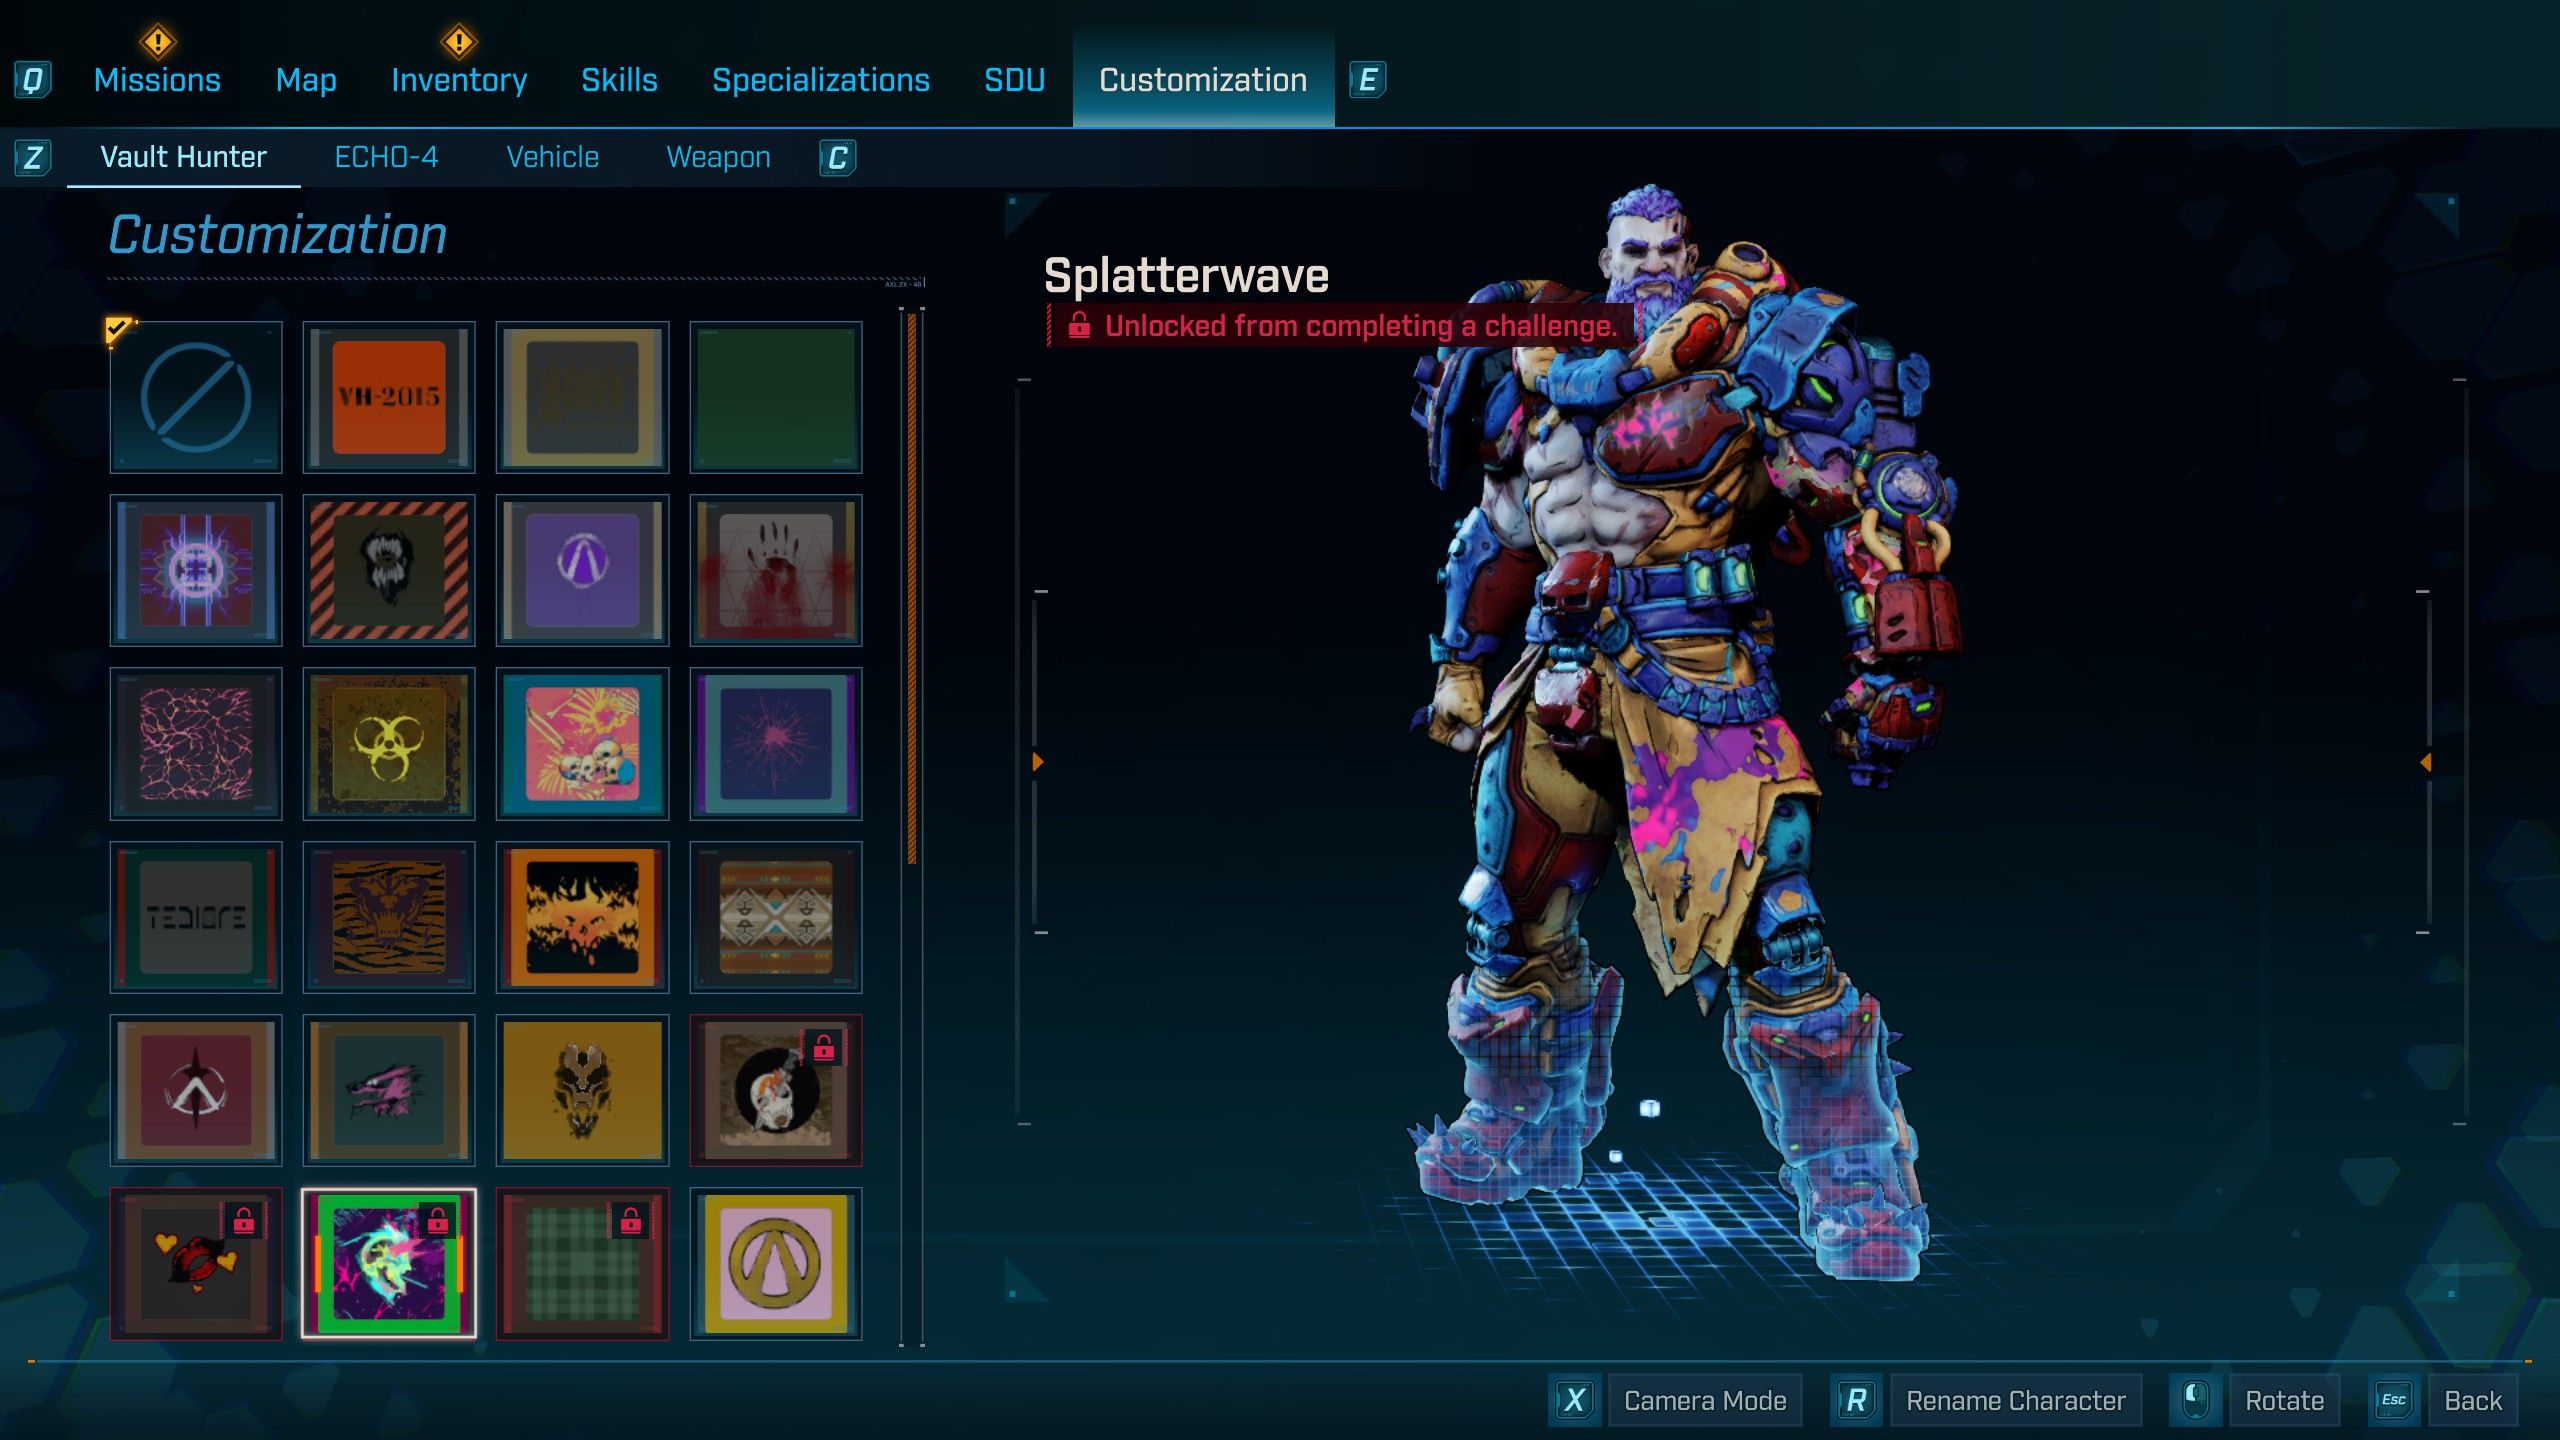
Task: Click the Back button
Action: (2473, 1400)
